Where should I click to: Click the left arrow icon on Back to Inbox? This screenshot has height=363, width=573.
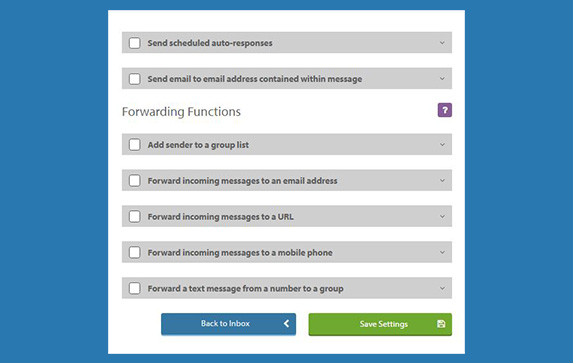coord(286,324)
